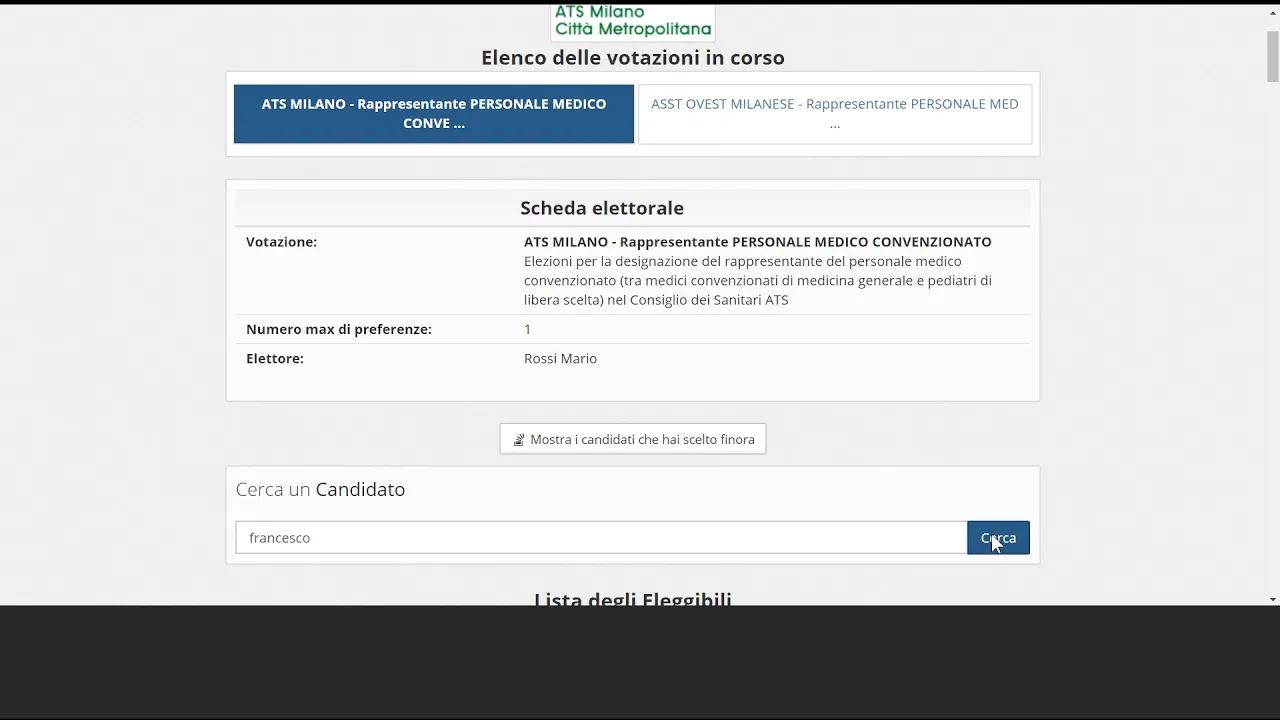Click the Numero max di preferenze label

click(x=339, y=329)
